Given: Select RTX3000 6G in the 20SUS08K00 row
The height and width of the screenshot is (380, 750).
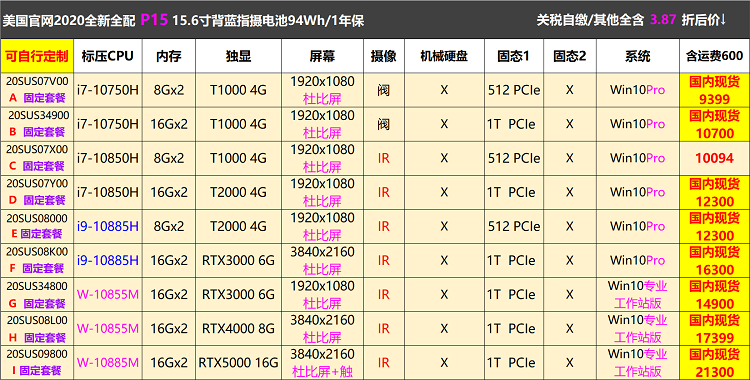Looking at the screenshot, I should point(238,260).
